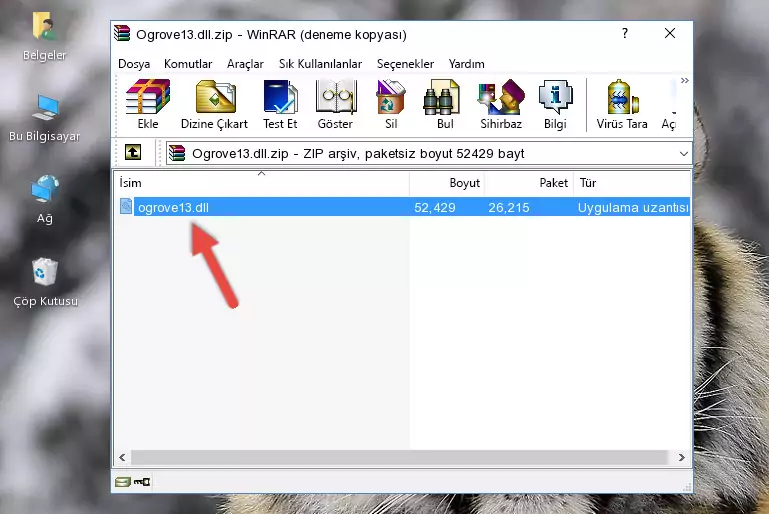Click the 52,429 size value
This screenshot has height=514, width=769.
435,207
